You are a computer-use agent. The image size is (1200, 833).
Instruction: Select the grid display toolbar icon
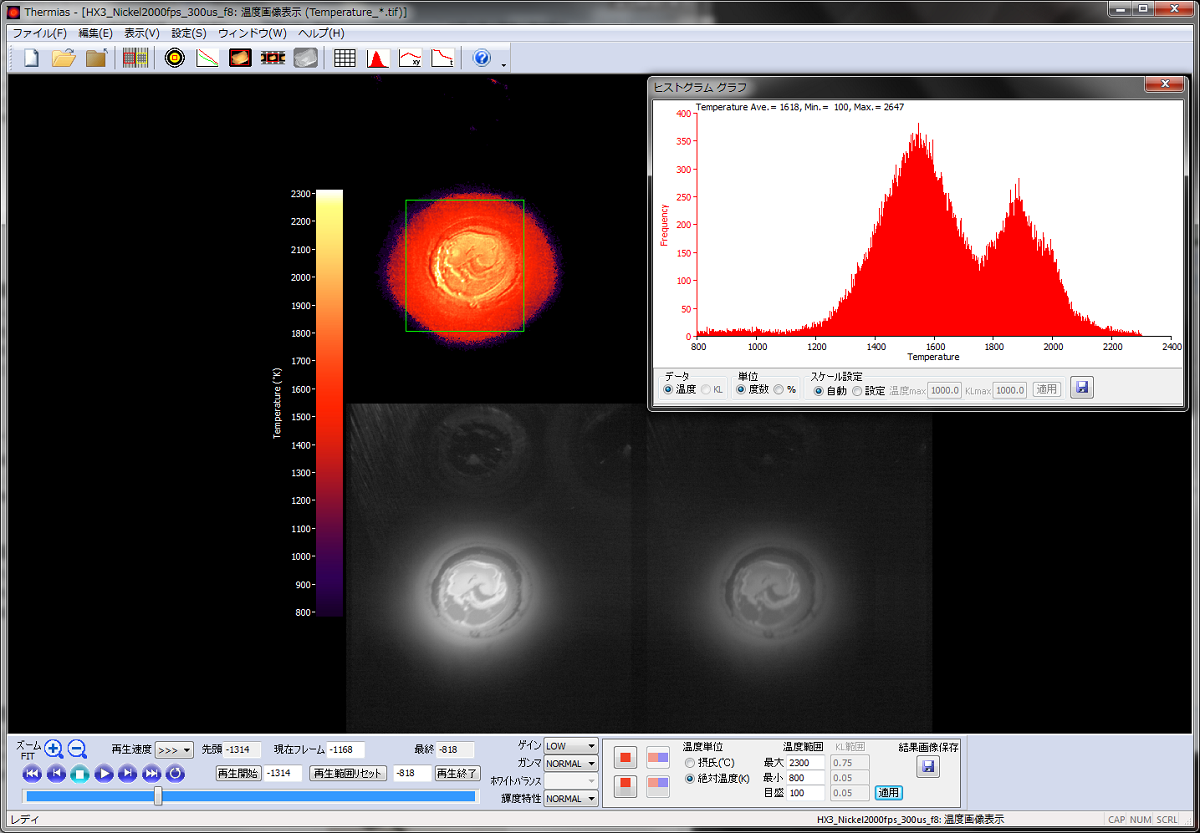(344, 58)
